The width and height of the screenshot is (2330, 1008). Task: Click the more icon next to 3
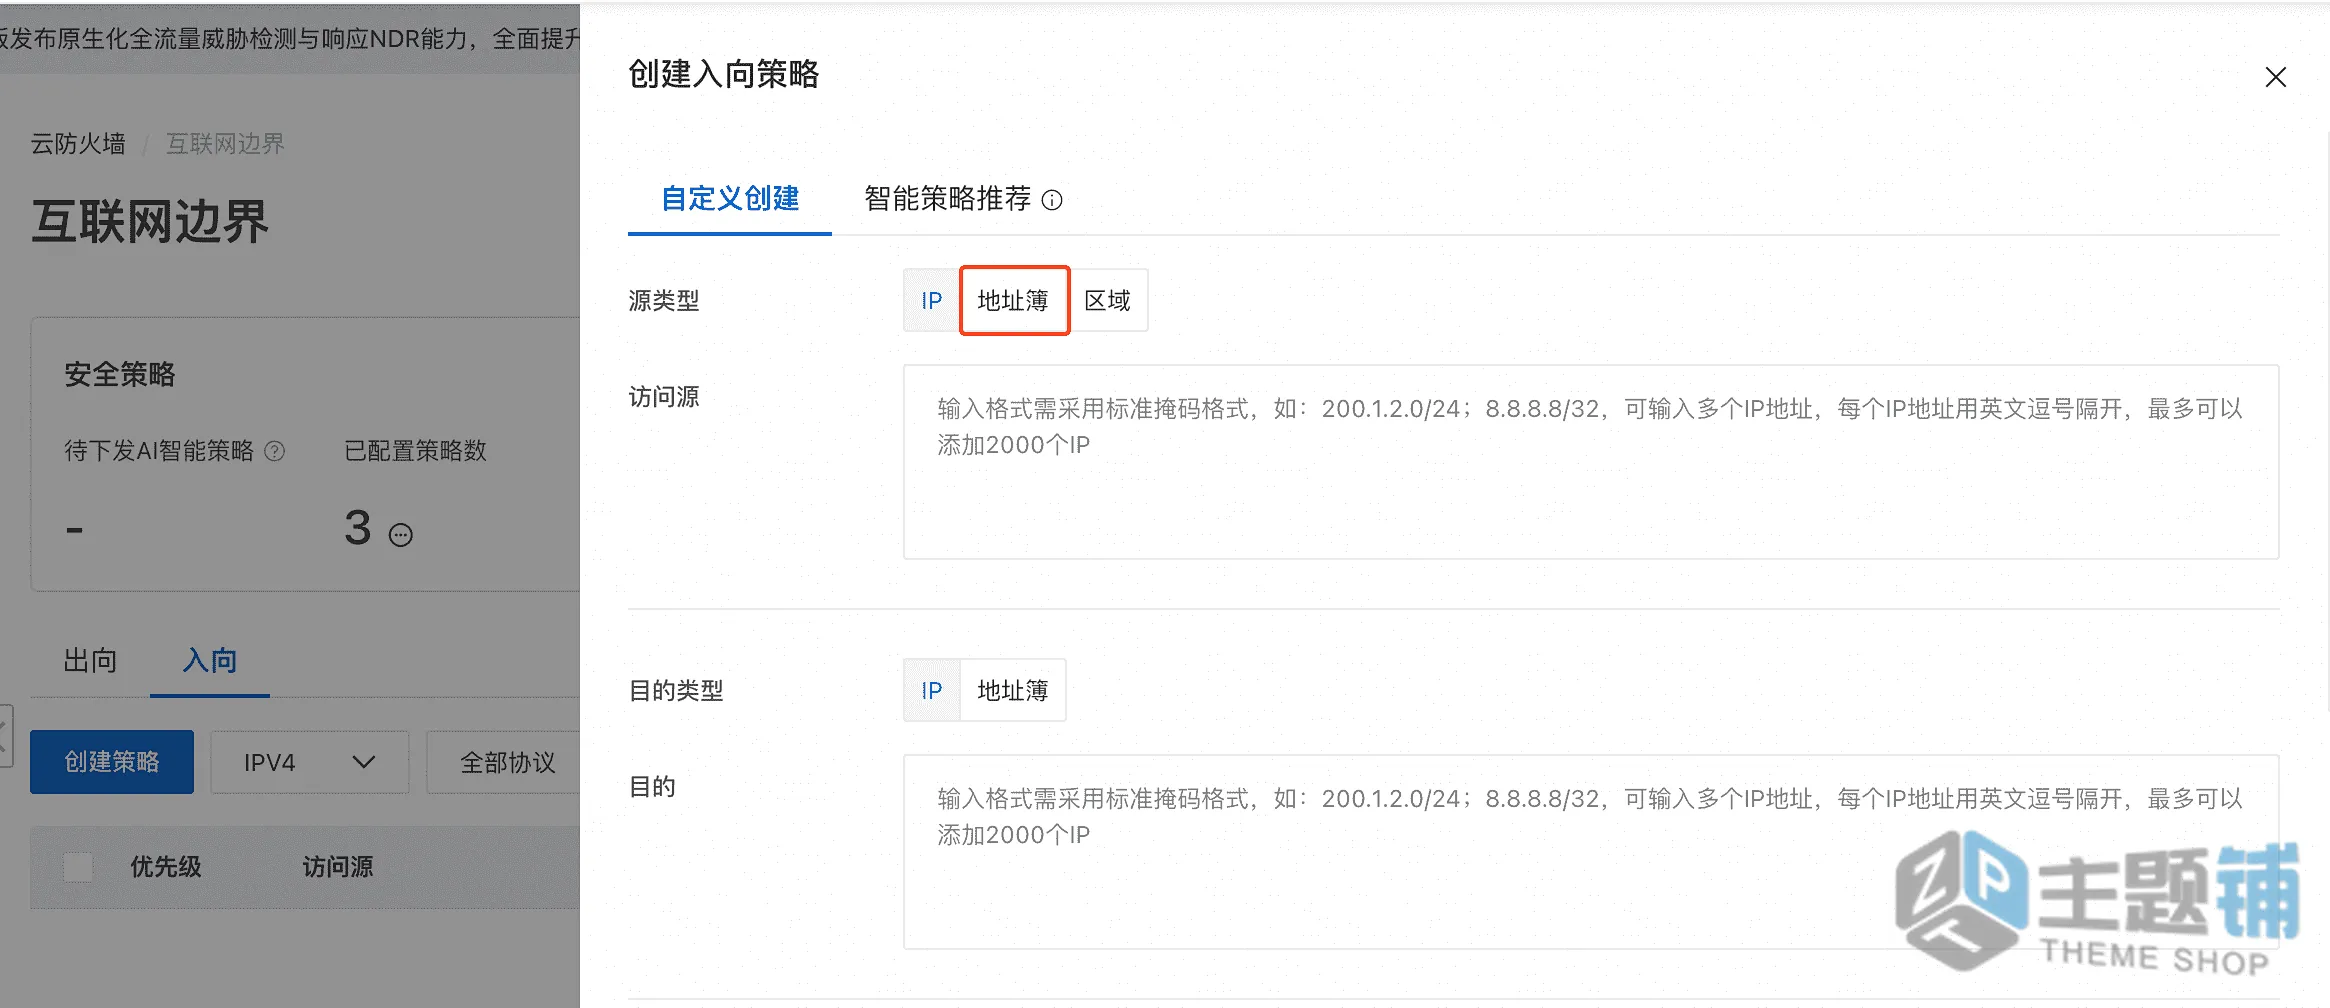coord(401,535)
